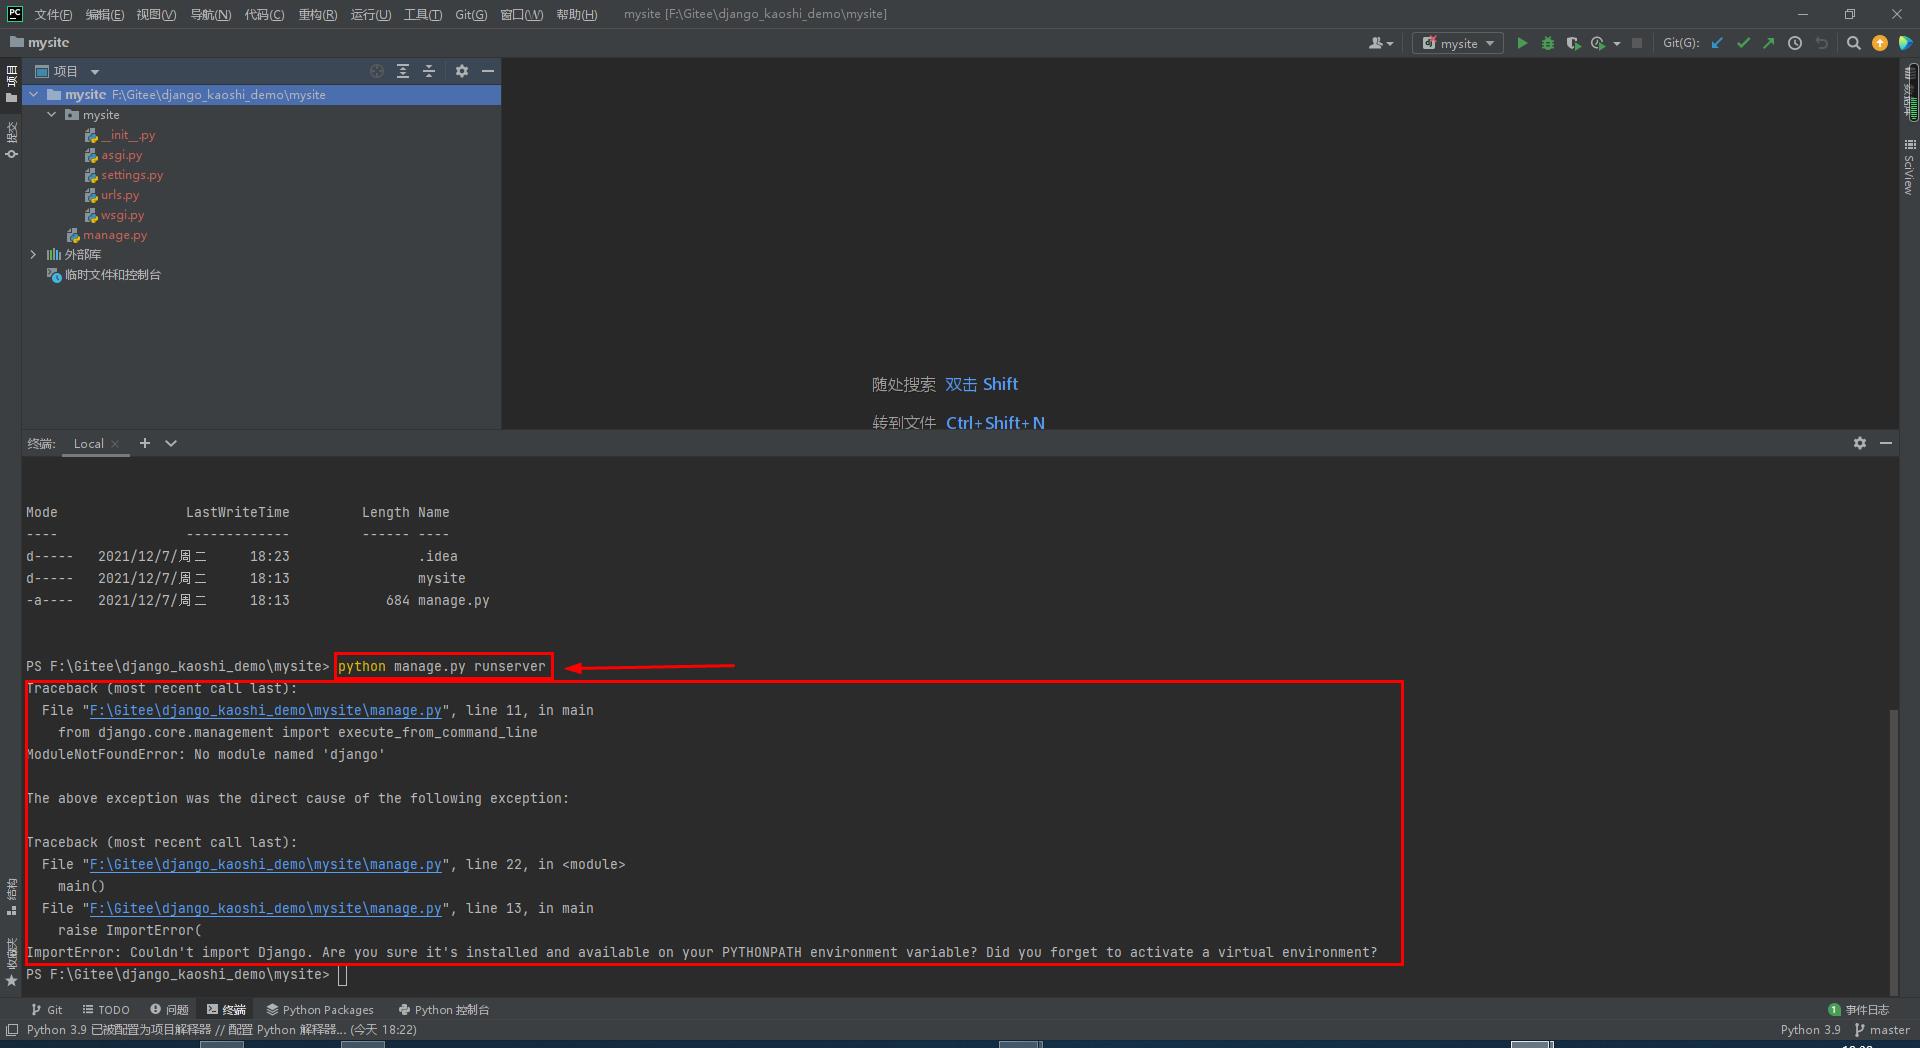Collapse the root mysite project folder
Image resolution: width=1920 pixels, height=1048 pixels.
[x=34, y=94]
